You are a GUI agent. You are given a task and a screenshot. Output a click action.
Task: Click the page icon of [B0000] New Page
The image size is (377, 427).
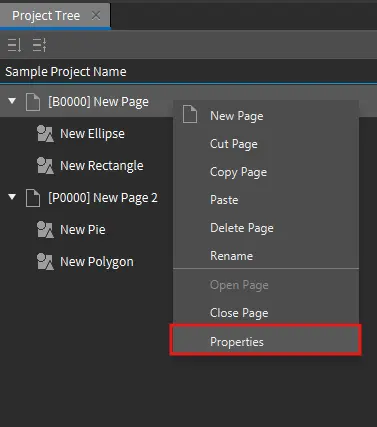click(x=33, y=102)
